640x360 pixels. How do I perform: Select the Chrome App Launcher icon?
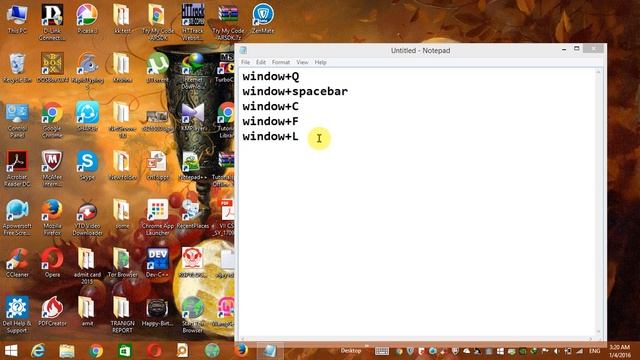pos(158,217)
